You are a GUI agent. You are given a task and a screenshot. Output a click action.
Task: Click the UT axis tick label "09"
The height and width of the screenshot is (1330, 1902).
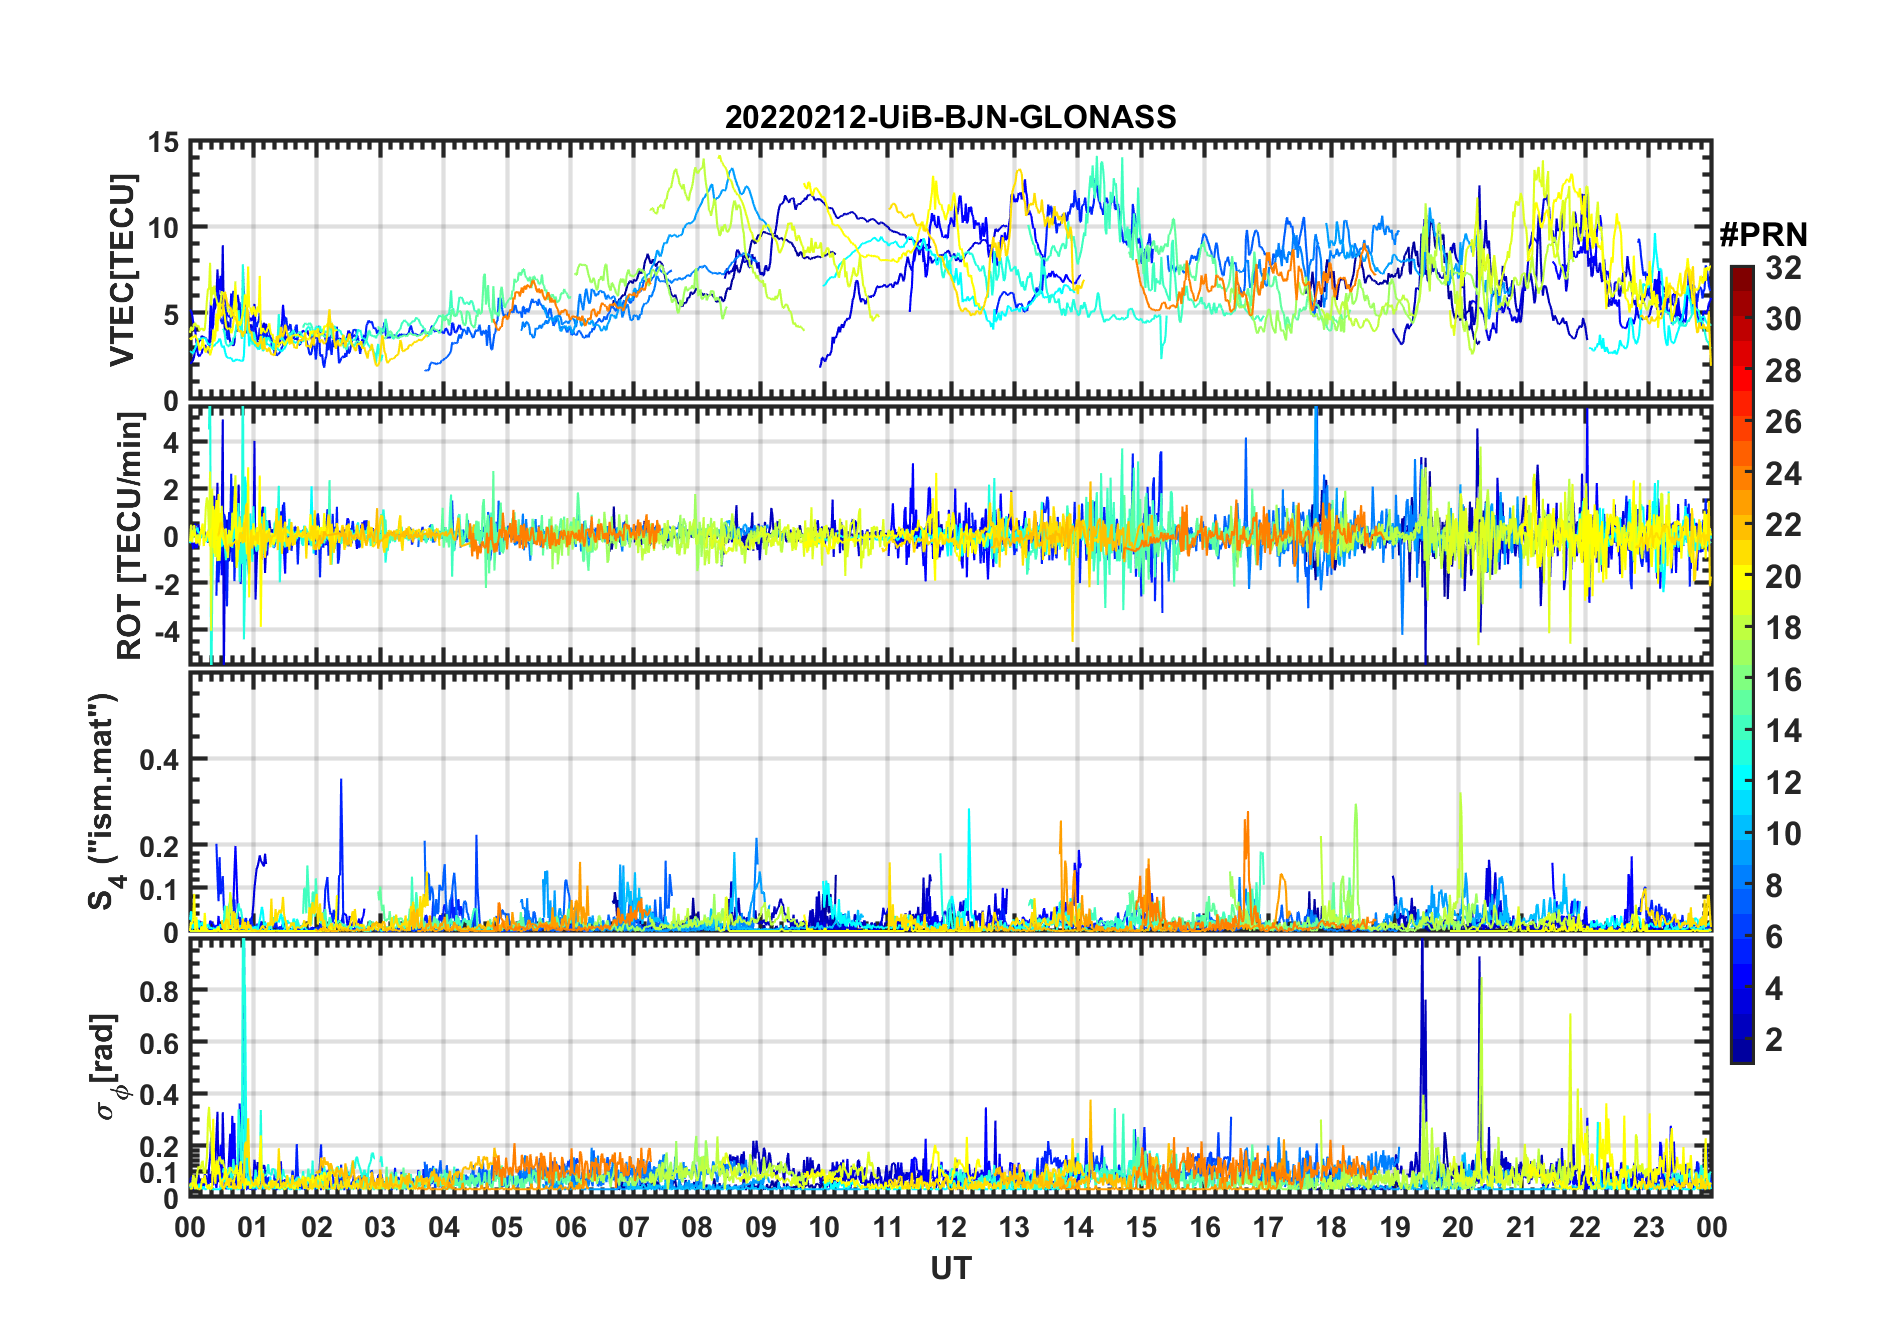[761, 1227]
